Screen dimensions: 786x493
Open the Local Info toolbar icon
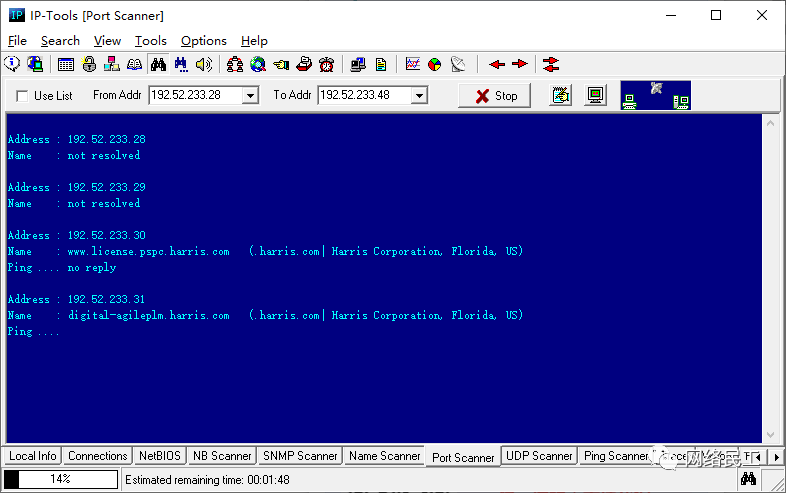click(x=12, y=64)
